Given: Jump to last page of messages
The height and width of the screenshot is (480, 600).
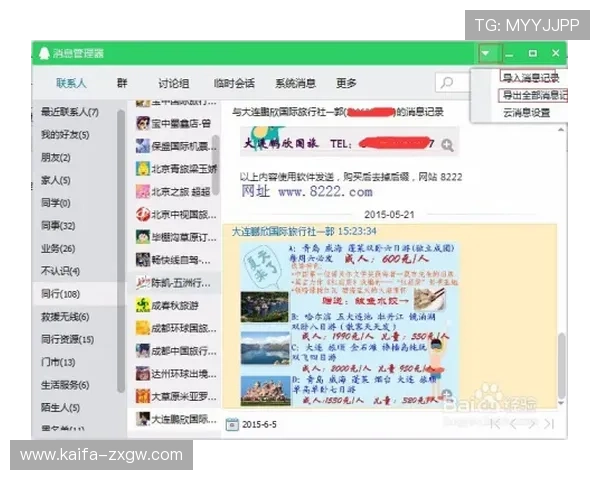Looking at the screenshot, I should 549,424.
